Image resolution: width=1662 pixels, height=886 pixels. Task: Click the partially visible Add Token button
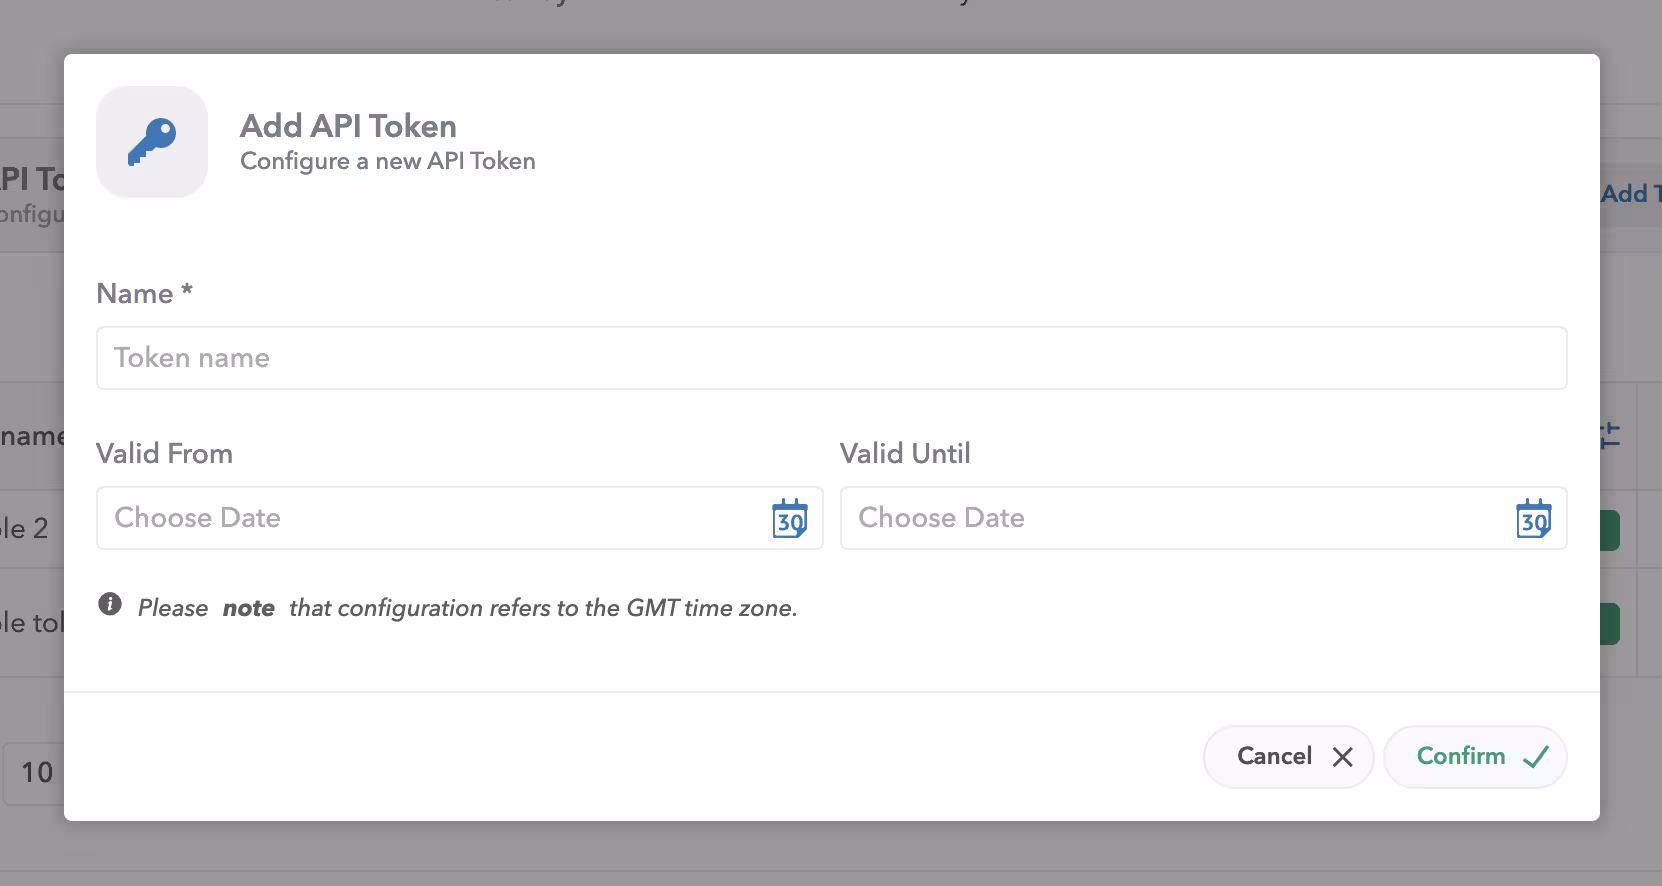(1630, 194)
